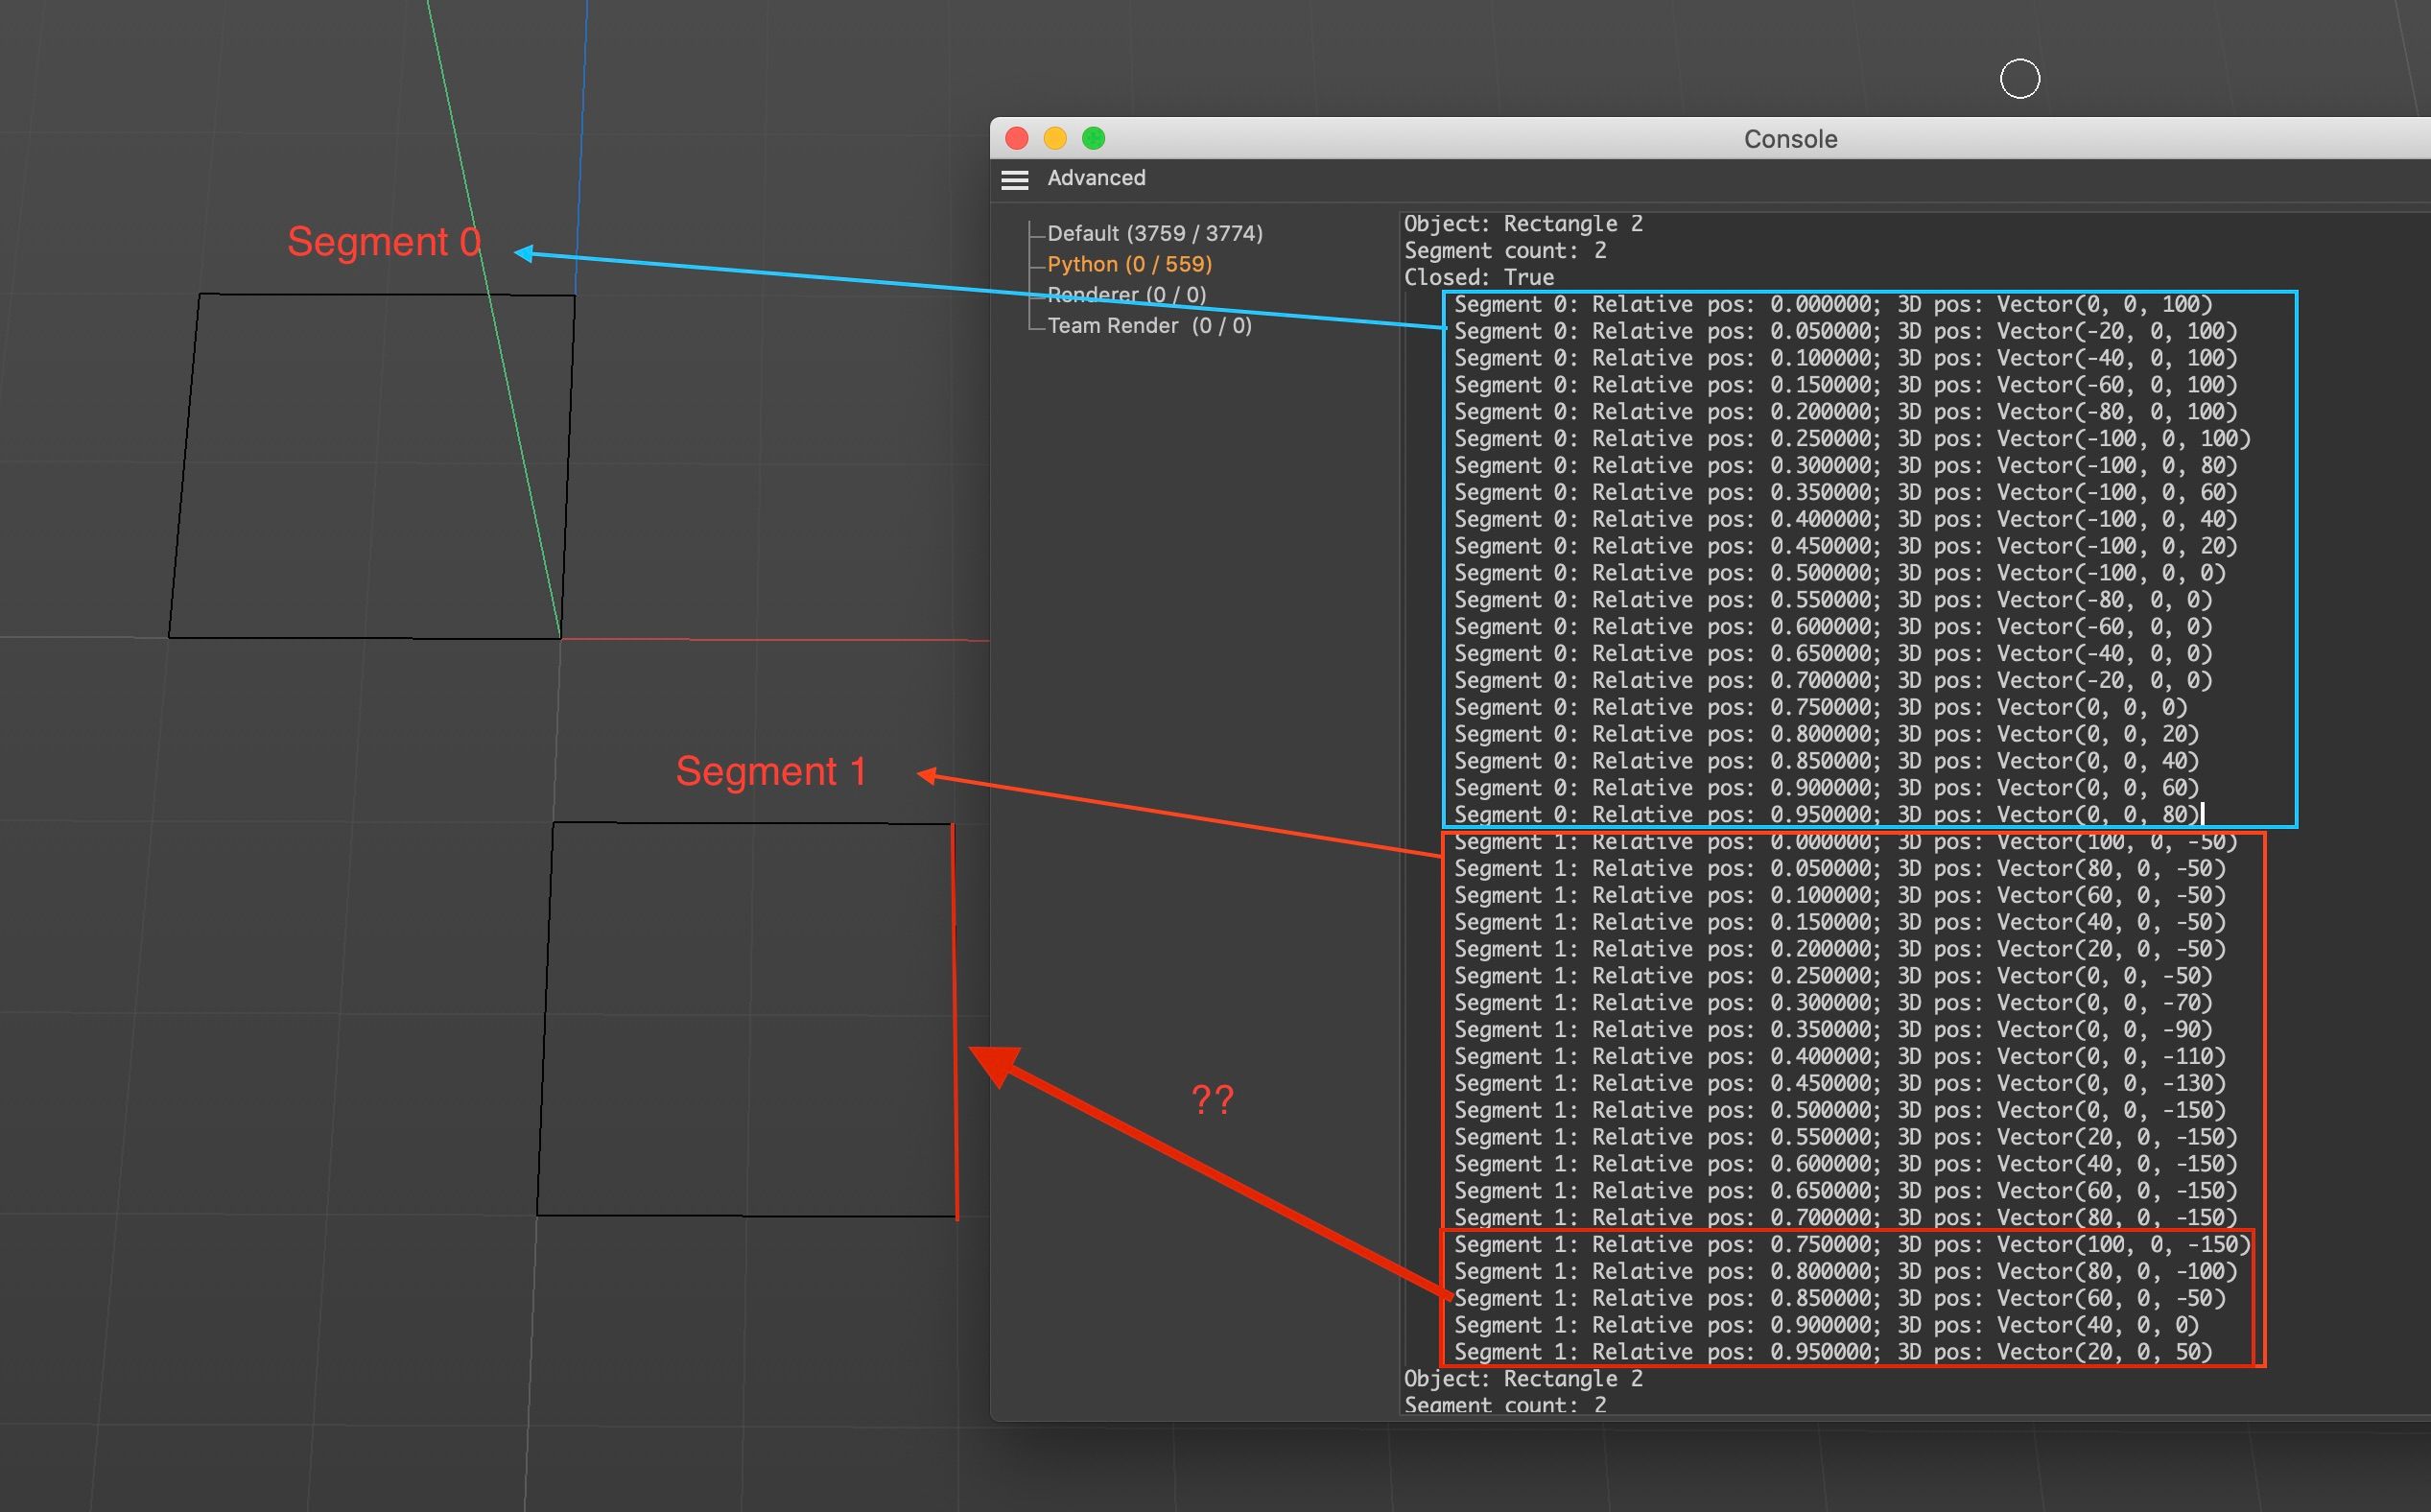This screenshot has height=1512, width=2431.
Task: Click the Console window title bar
Action: click(x=1789, y=139)
